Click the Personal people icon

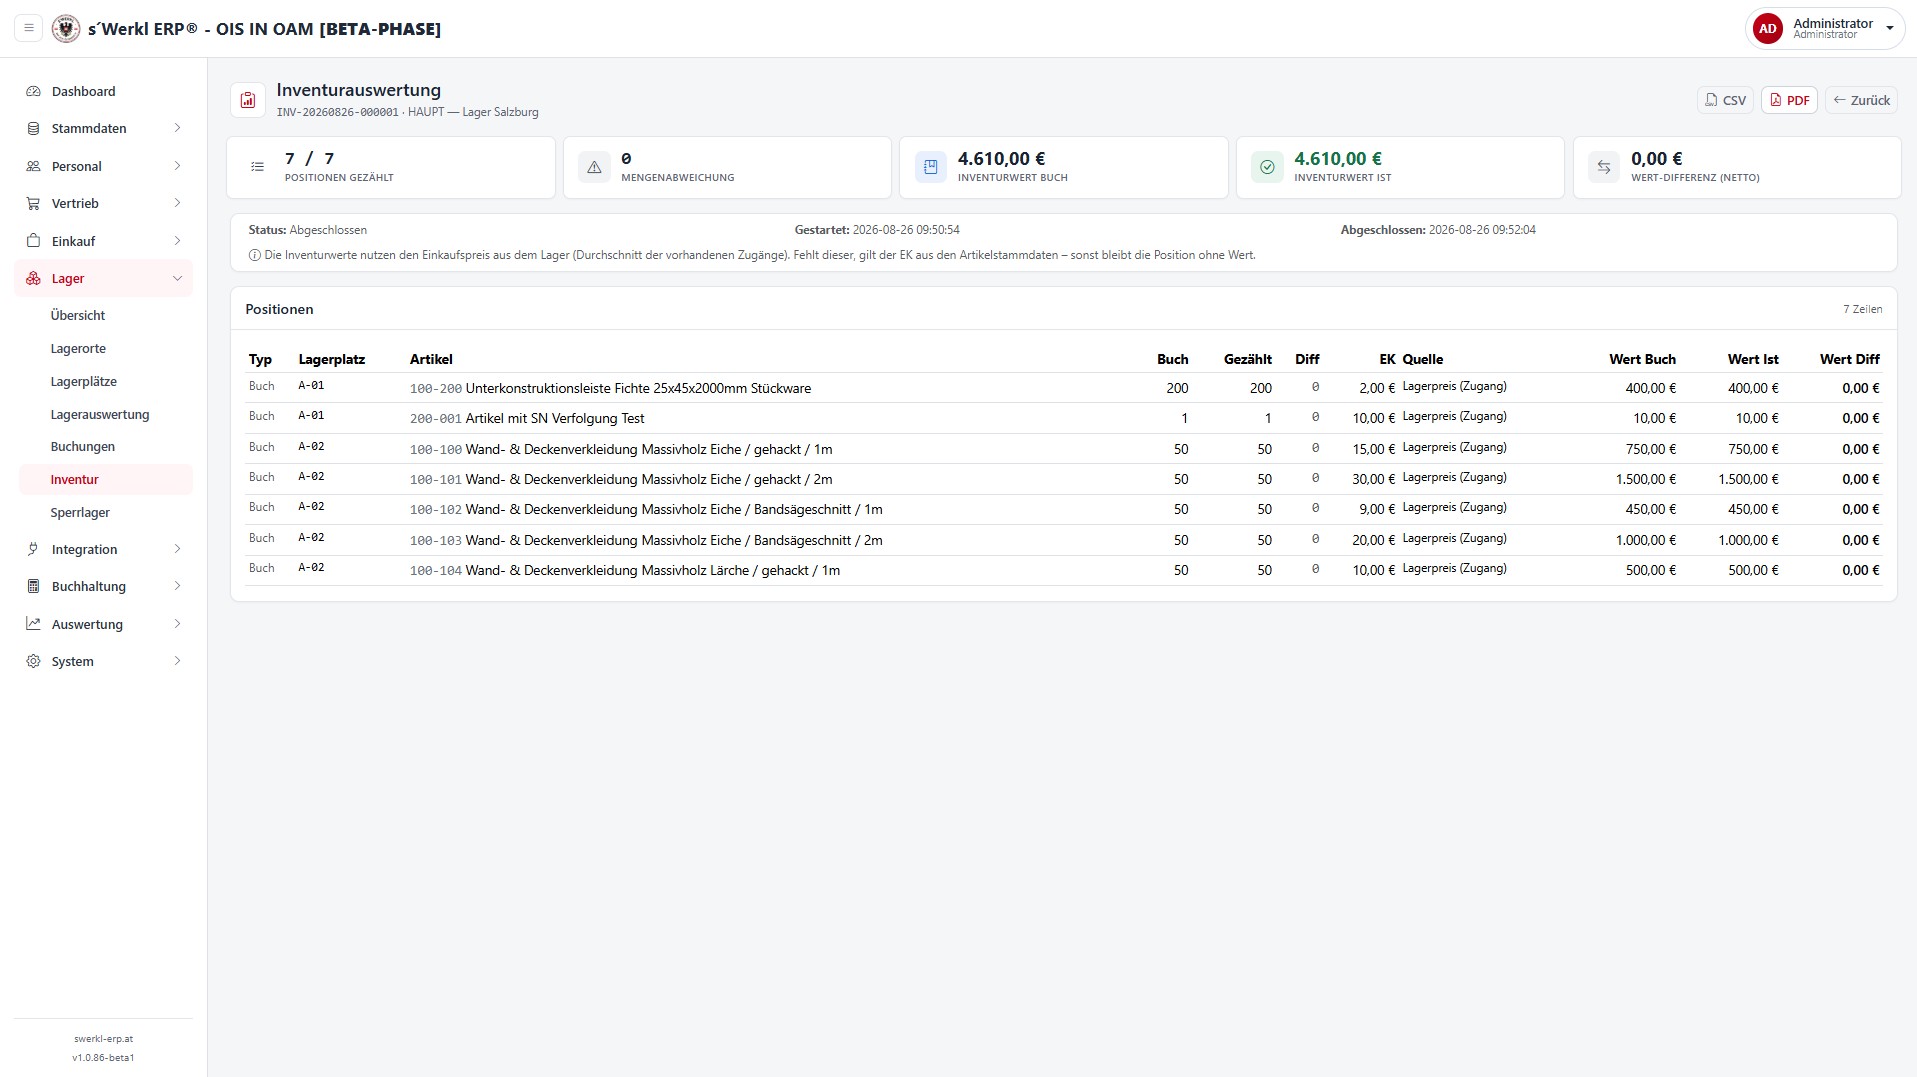(x=33, y=166)
